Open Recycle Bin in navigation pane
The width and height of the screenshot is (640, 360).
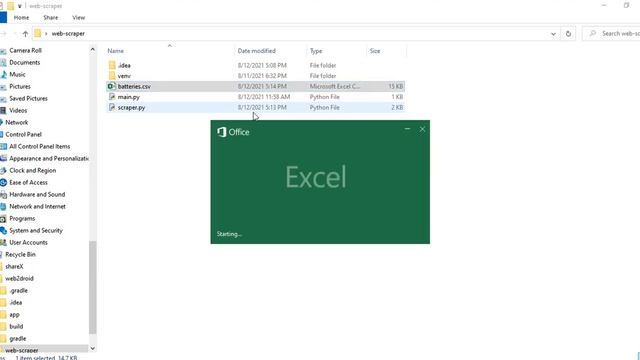[20, 255]
